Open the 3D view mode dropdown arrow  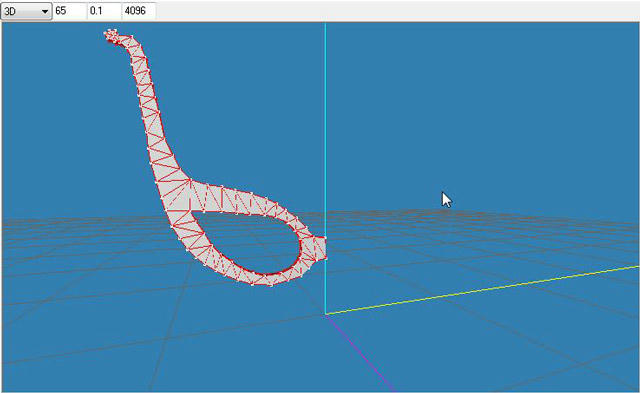pos(45,11)
